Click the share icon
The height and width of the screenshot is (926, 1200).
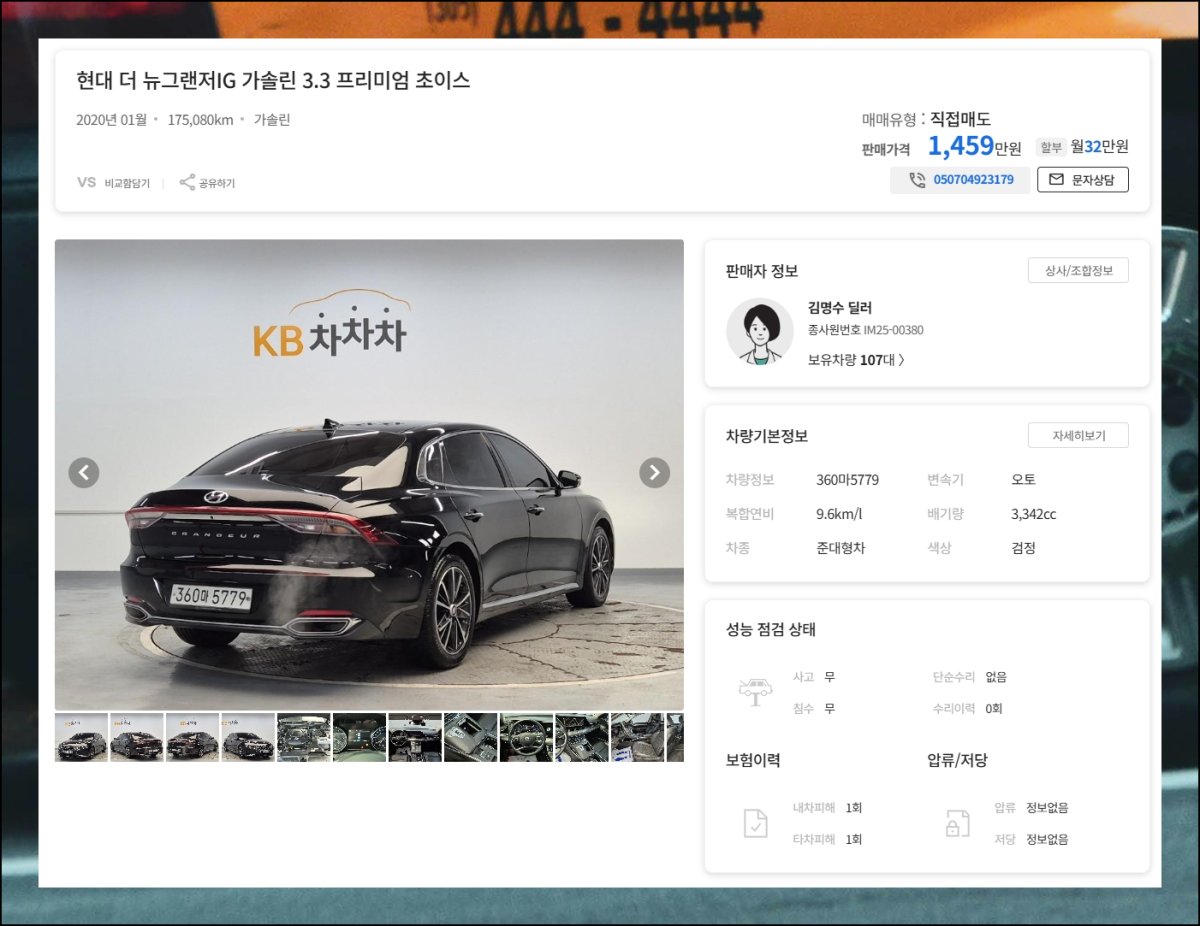coord(187,182)
